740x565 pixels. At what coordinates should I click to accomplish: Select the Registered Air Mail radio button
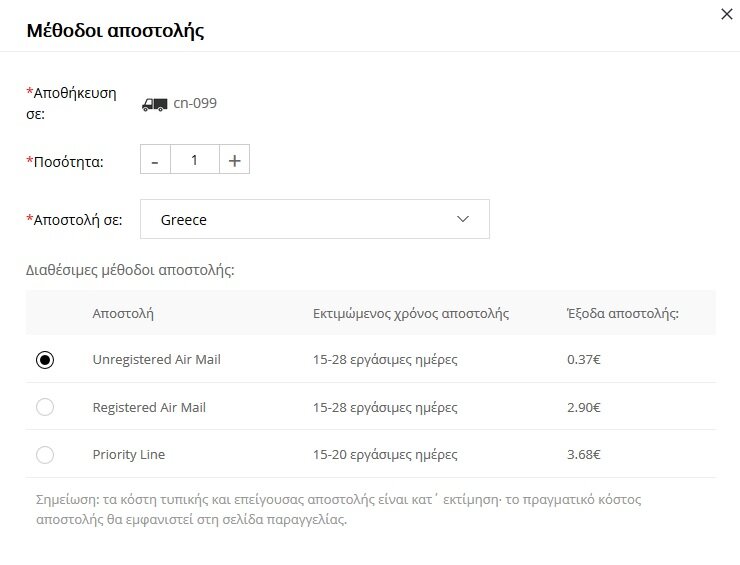point(45,407)
